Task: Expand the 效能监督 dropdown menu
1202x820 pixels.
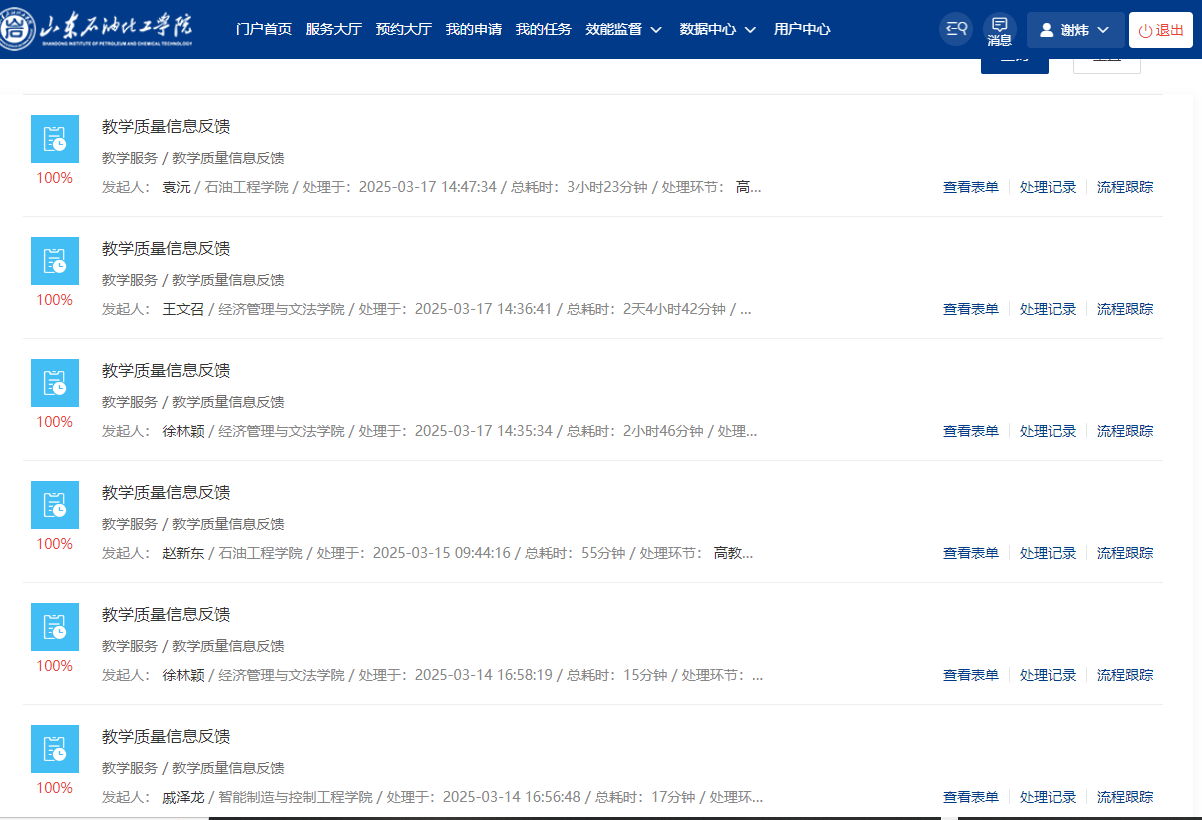Action: 624,29
